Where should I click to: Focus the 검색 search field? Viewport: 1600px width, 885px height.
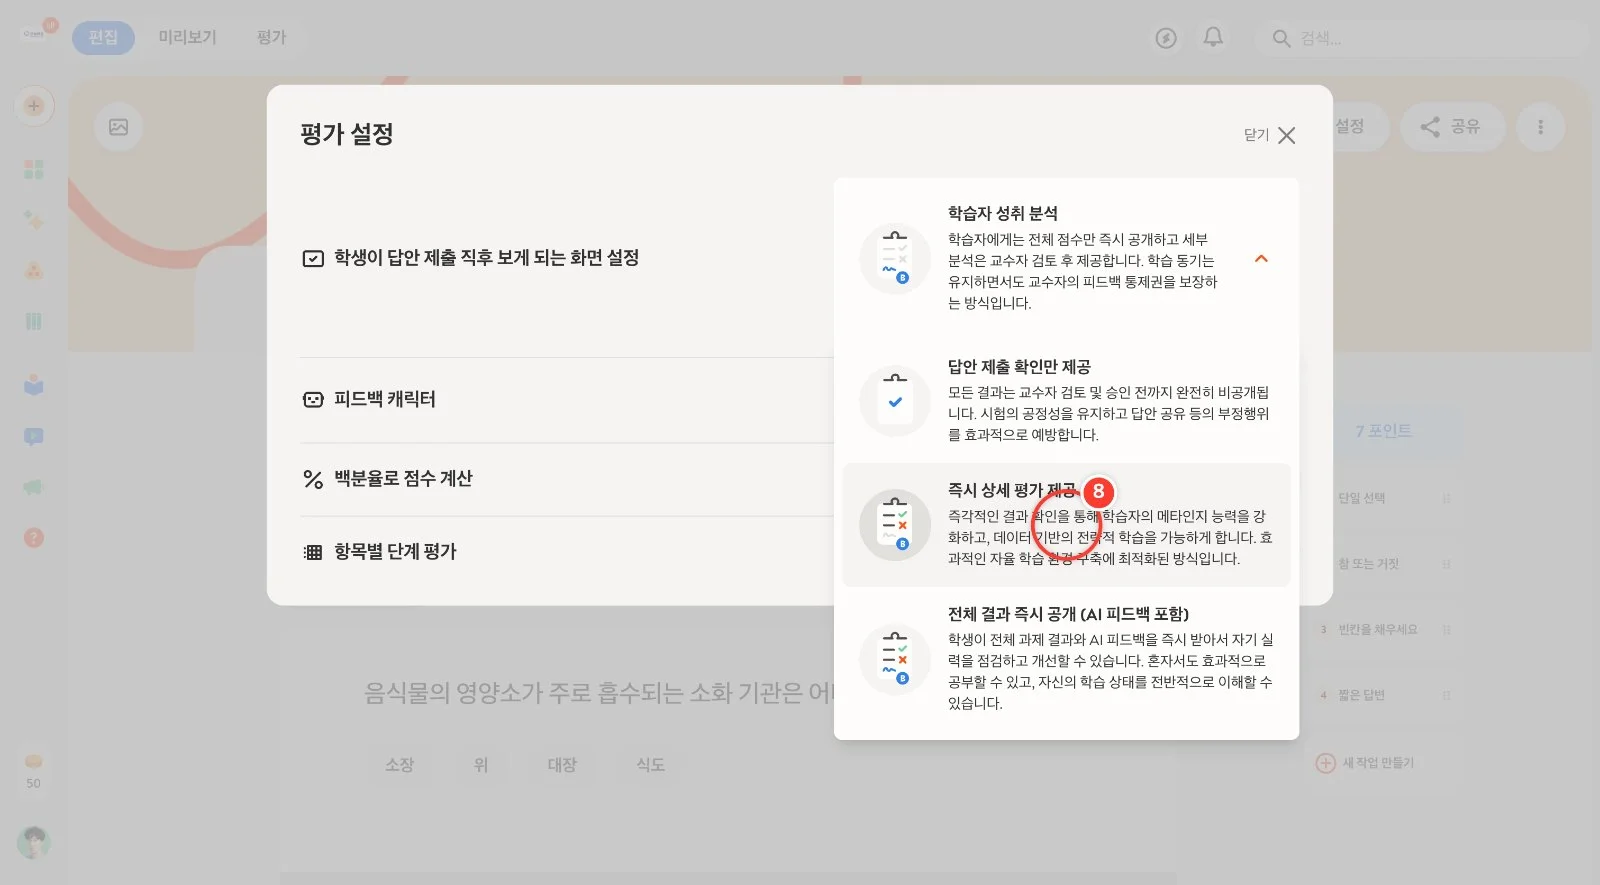[x=1420, y=38]
